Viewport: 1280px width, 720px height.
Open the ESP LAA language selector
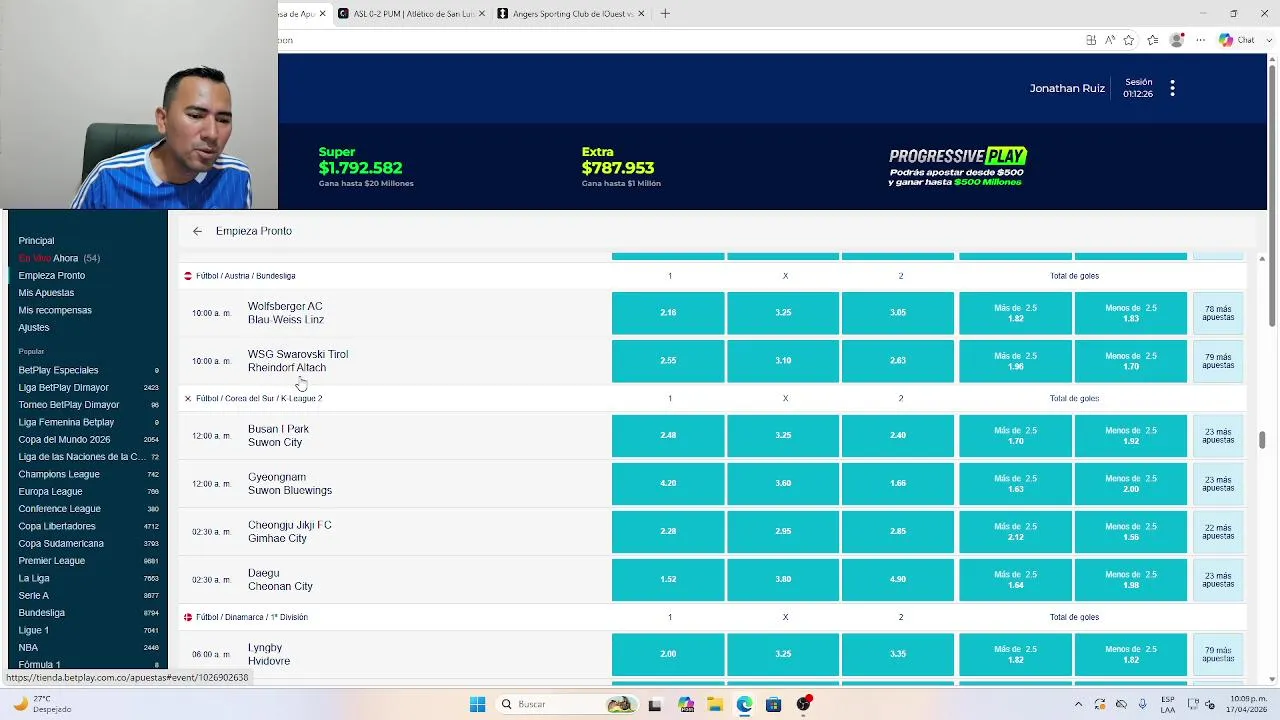[1167, 704]
